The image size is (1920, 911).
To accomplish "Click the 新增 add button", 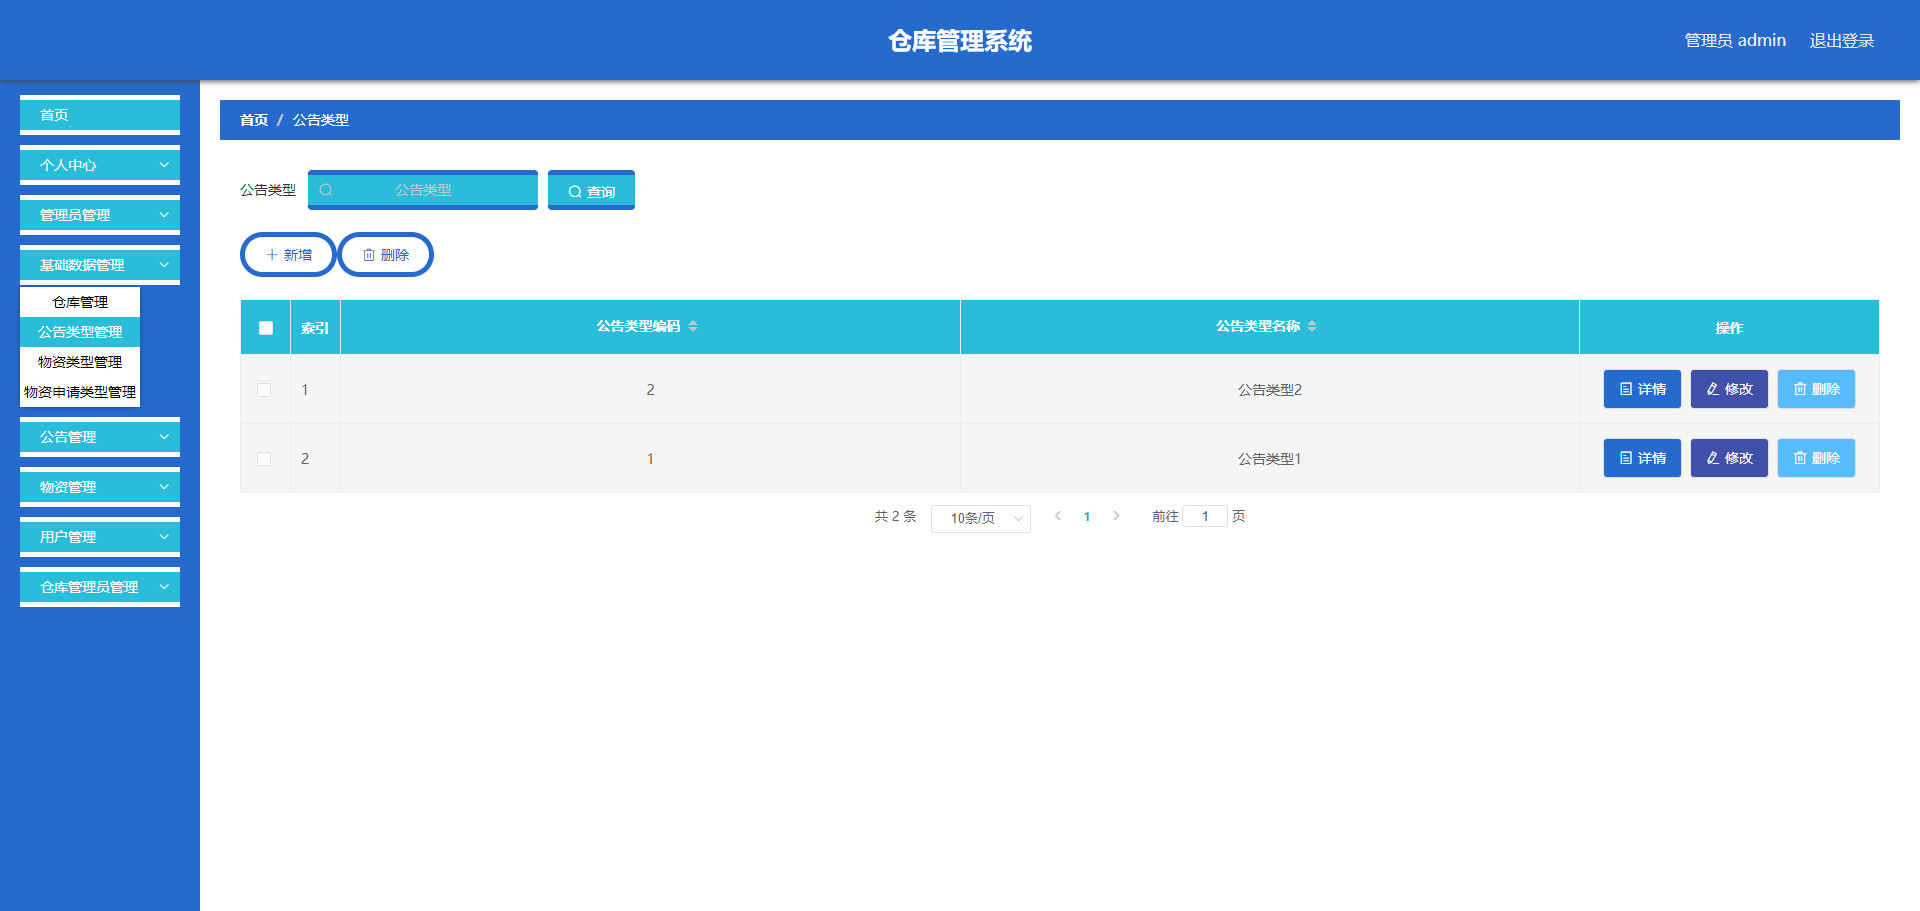I will coord(288,255).
